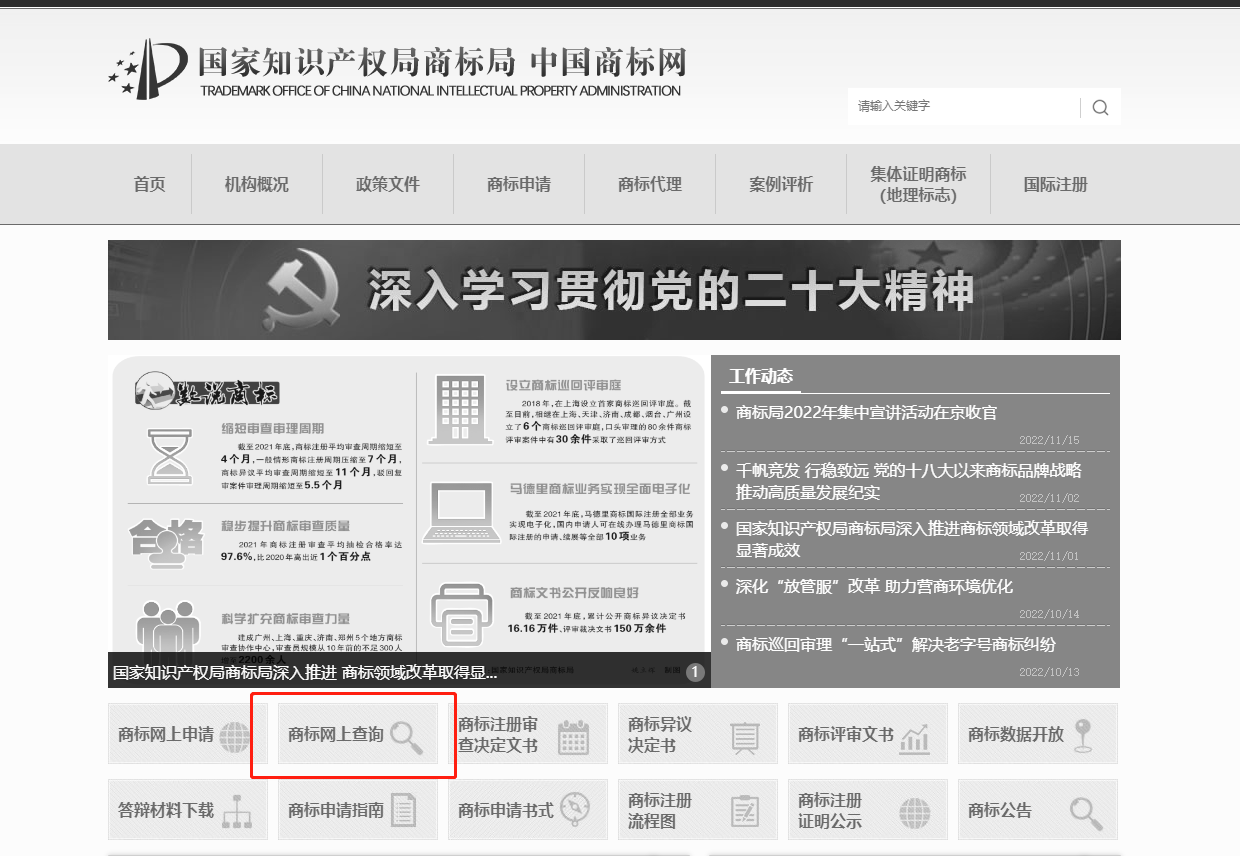Screen dimensions: 1240x856
Task: Click the date 2022/10/13
Action: point(1049,672)
